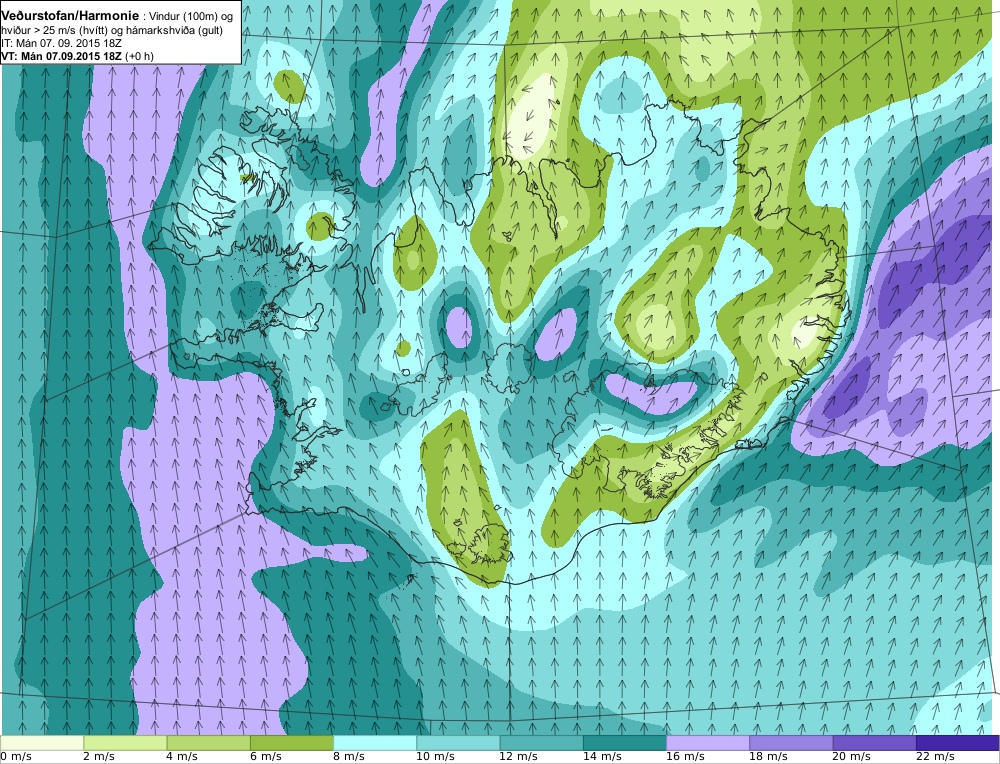
Task: Click the 12 m/s legend color swatch
Action: coord(541,743)
